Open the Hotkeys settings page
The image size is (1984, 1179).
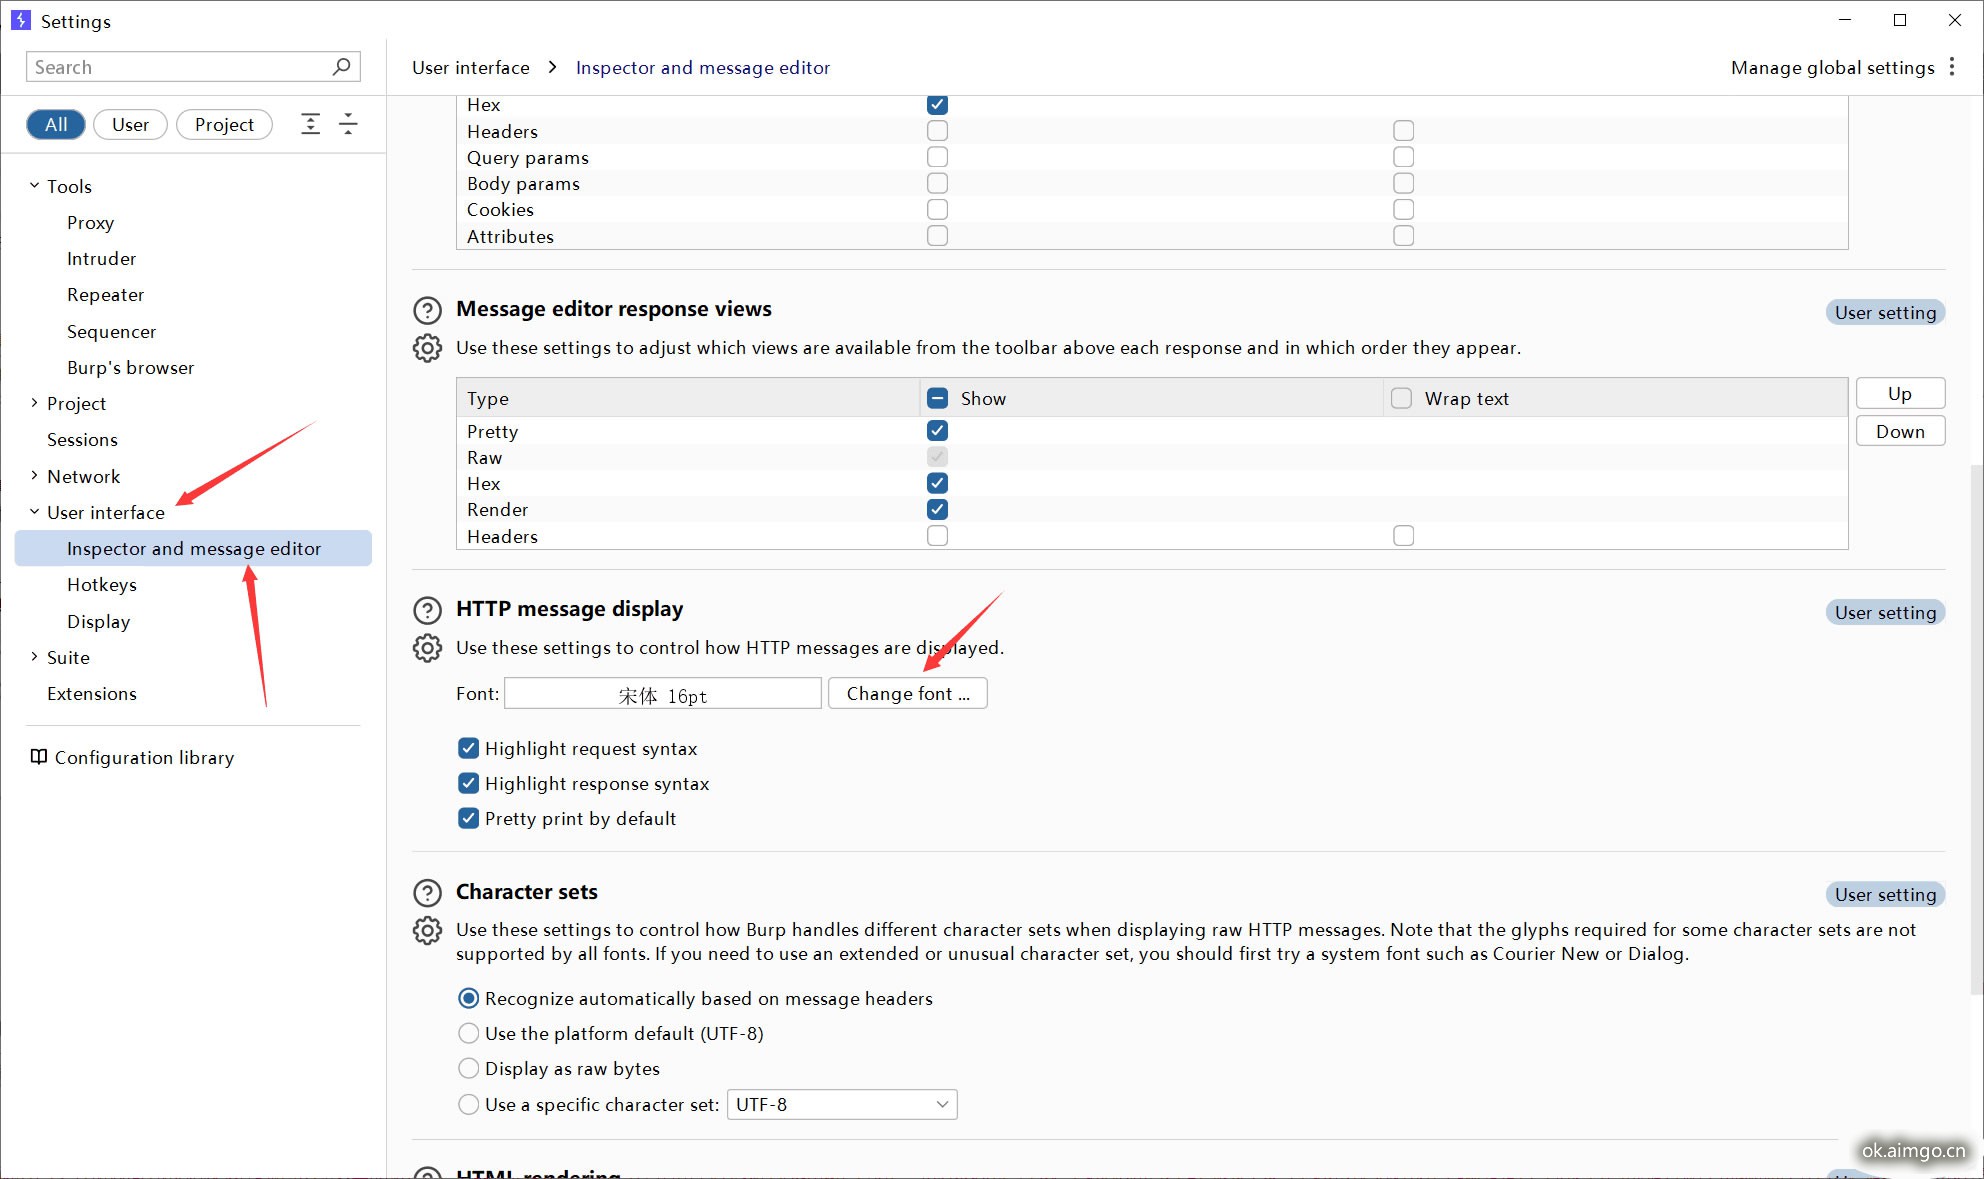102,585
